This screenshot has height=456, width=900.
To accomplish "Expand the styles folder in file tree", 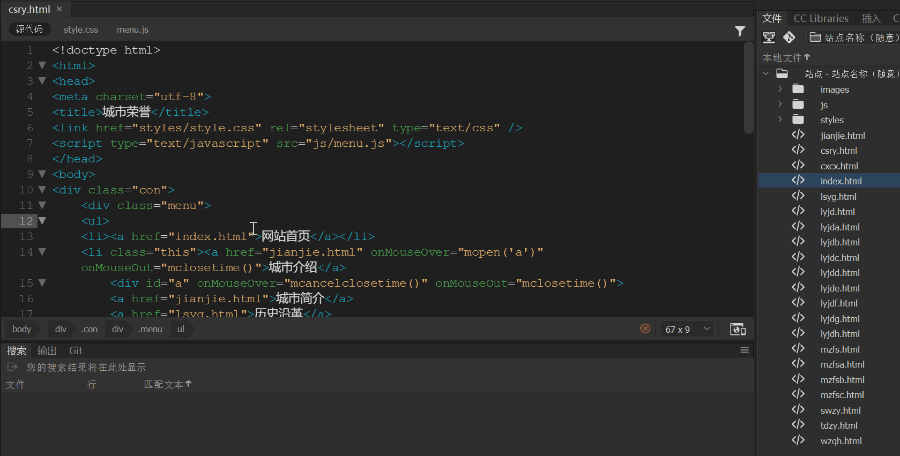I will coord(779,120).
